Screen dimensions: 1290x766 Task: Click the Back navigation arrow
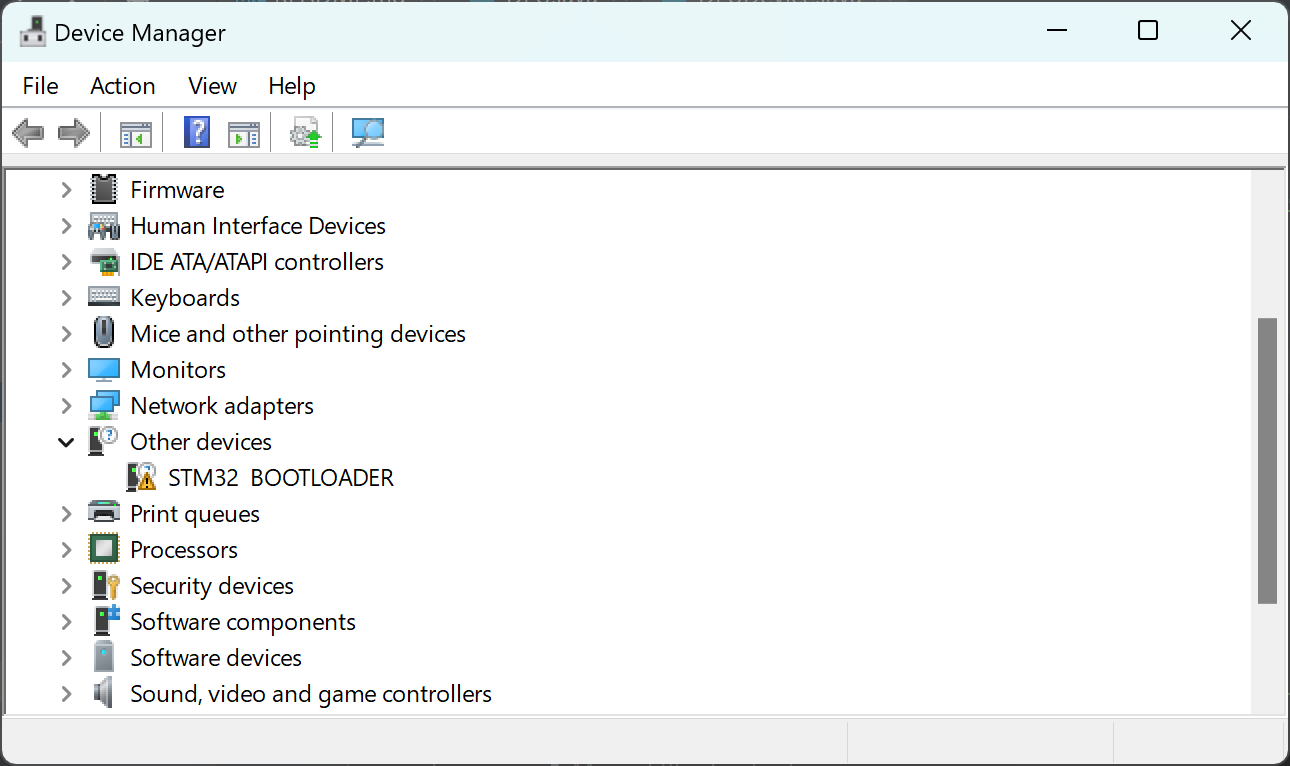point(28,131)
